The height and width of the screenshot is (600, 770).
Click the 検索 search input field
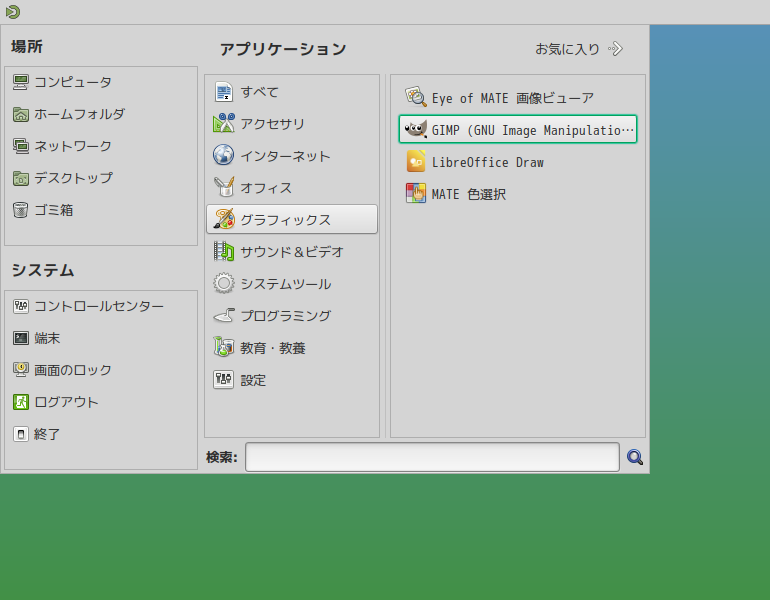432,457
